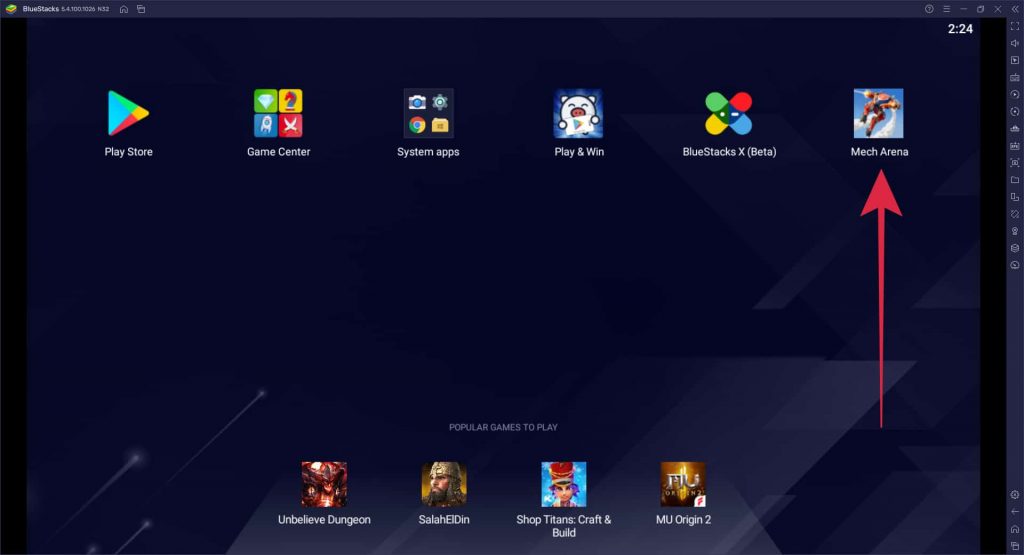Click the Android home icon in the sidebar

coord(1015,529)
